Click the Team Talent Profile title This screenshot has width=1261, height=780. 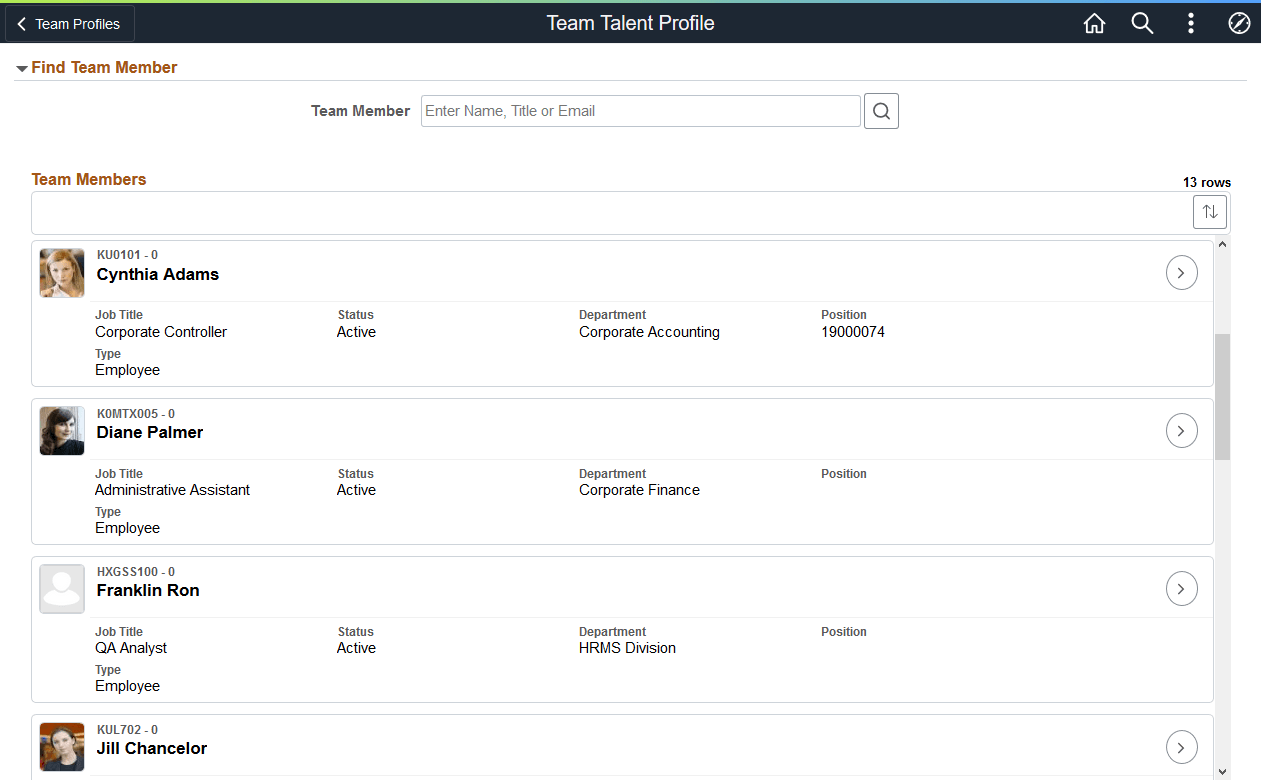coord(630,23)
